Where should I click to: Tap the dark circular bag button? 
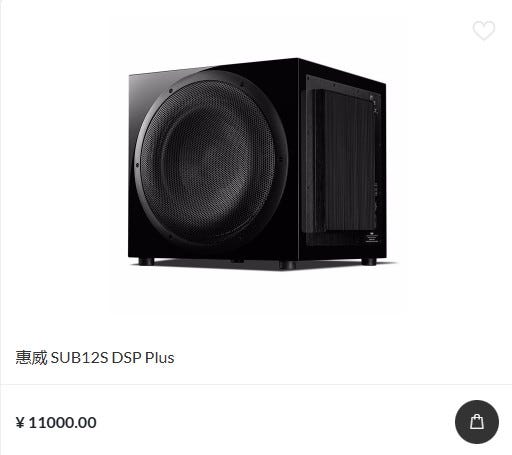point(477,422)
